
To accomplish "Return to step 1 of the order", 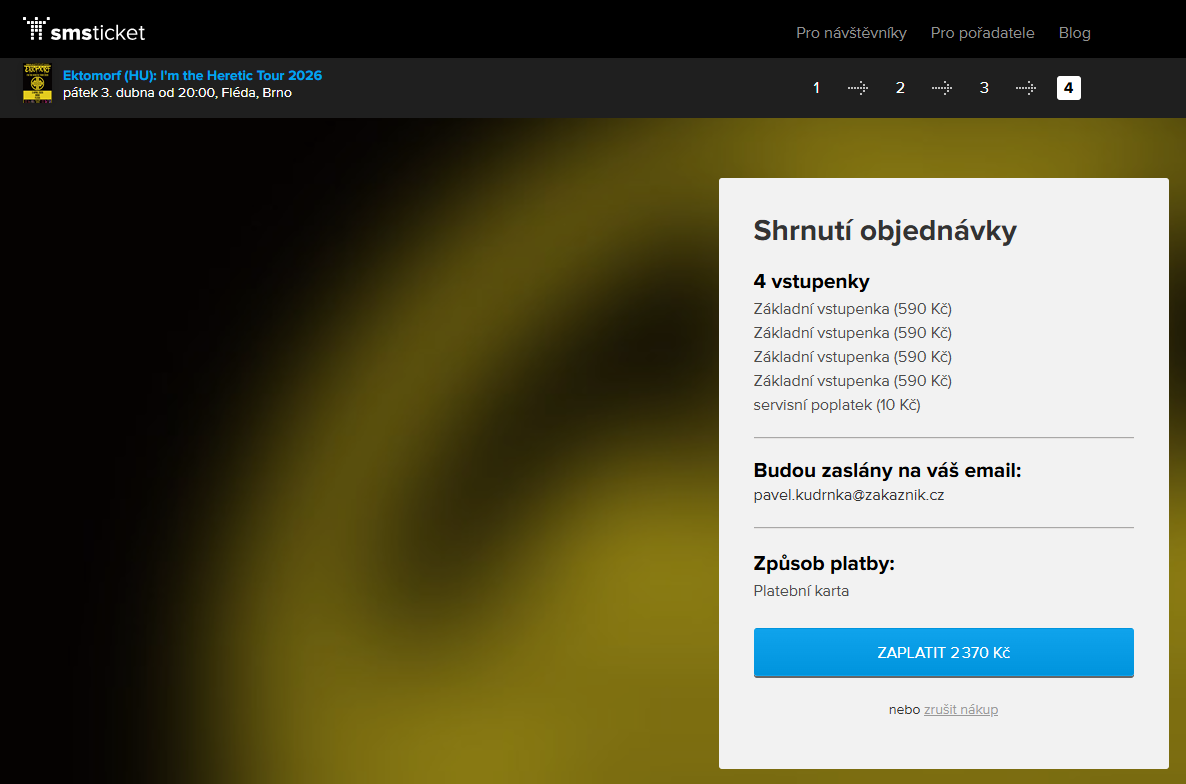I will pyautogui.click(x=816, y=88).
